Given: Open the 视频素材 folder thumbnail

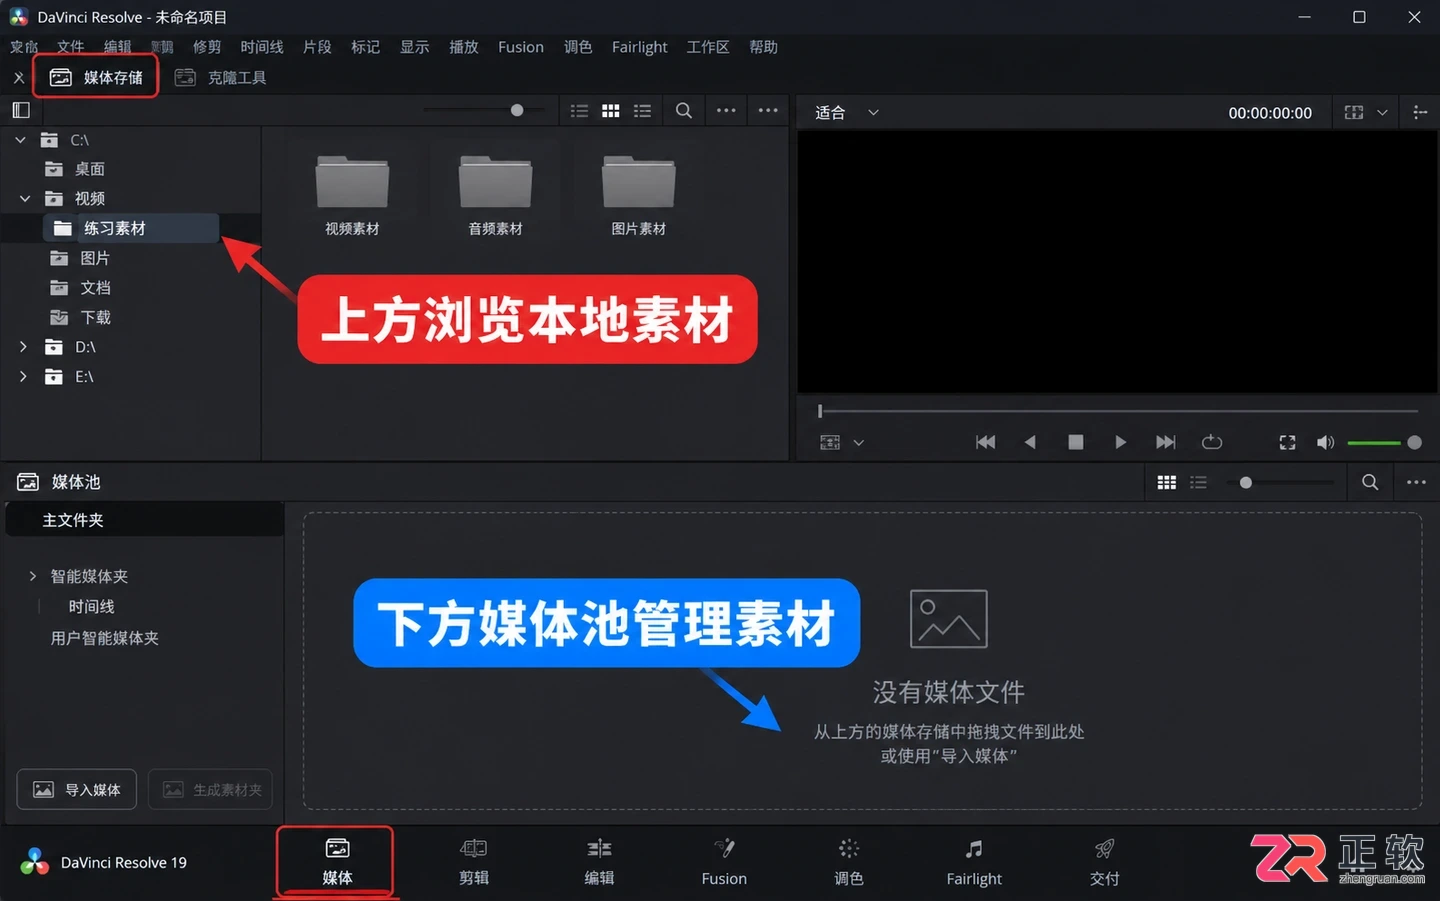Looking at the screenshot, I should [x=352, y=195].
